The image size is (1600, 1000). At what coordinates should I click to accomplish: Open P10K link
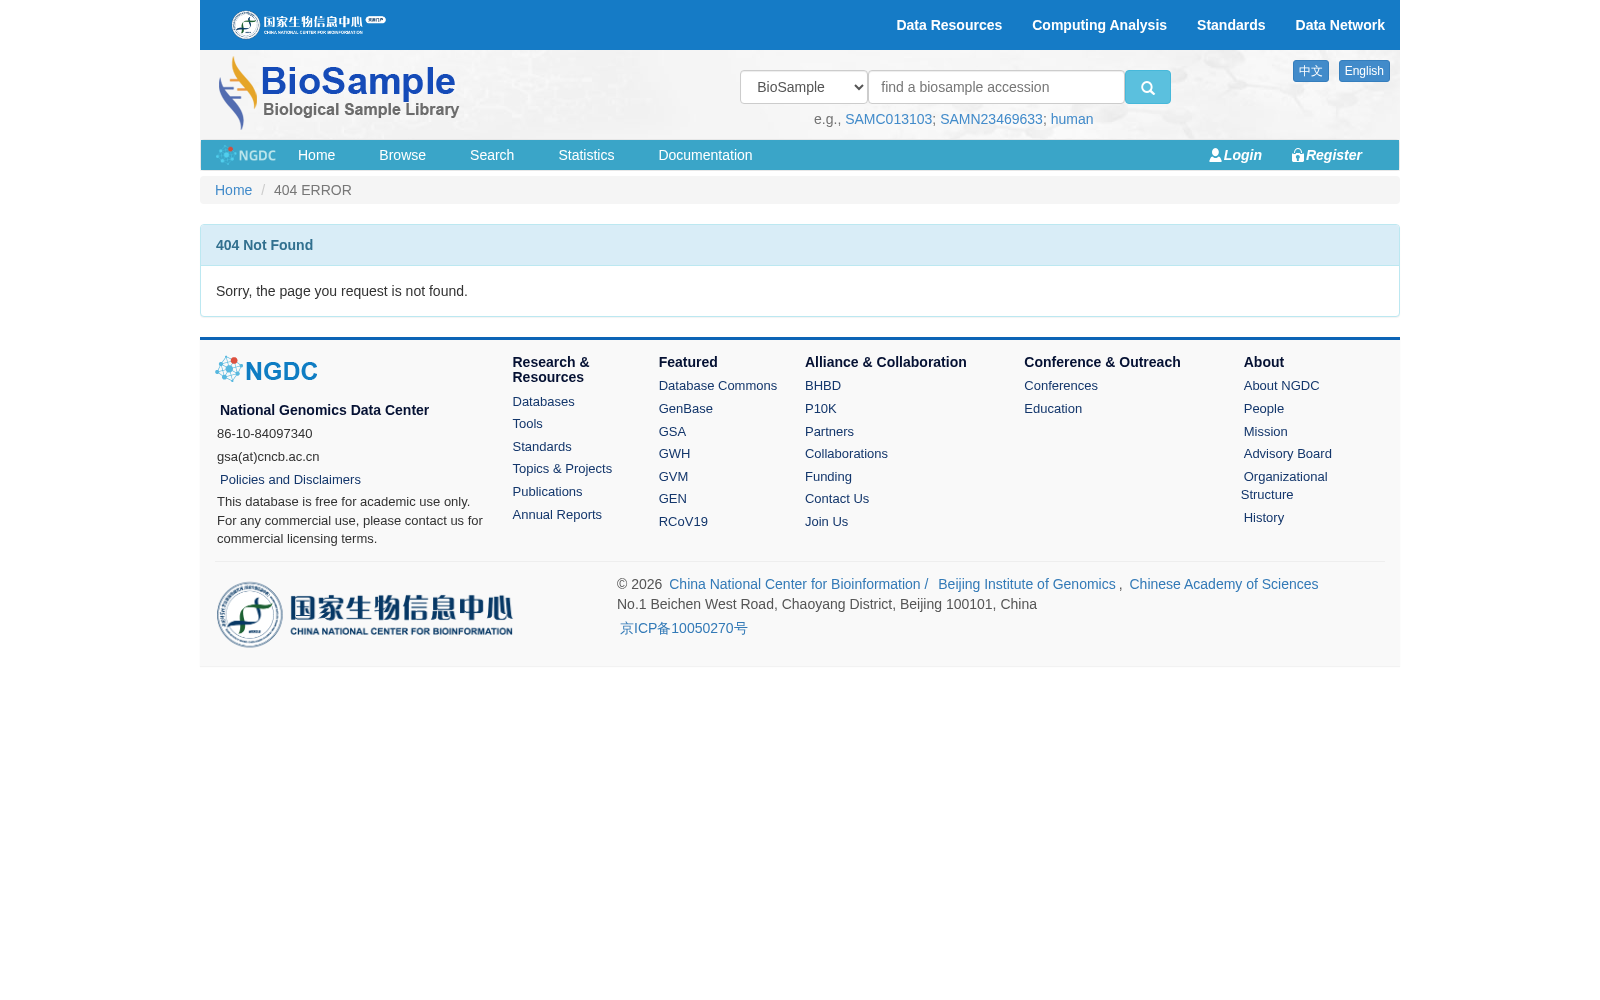pyautogui.click(x=820, y=409)
